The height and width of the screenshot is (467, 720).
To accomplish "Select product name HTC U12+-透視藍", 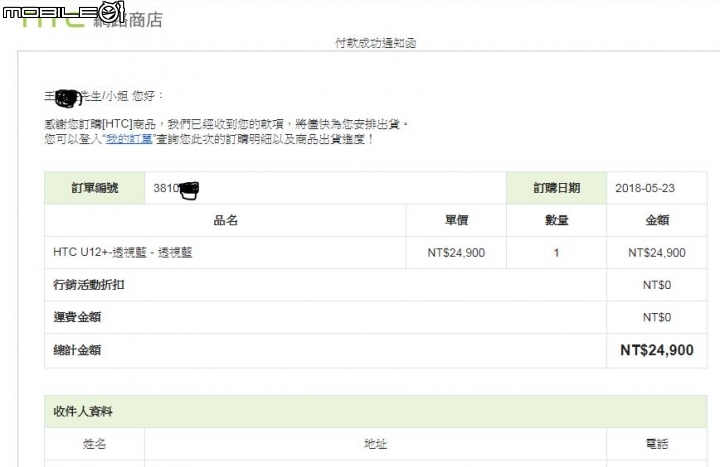I will (123, 252).
